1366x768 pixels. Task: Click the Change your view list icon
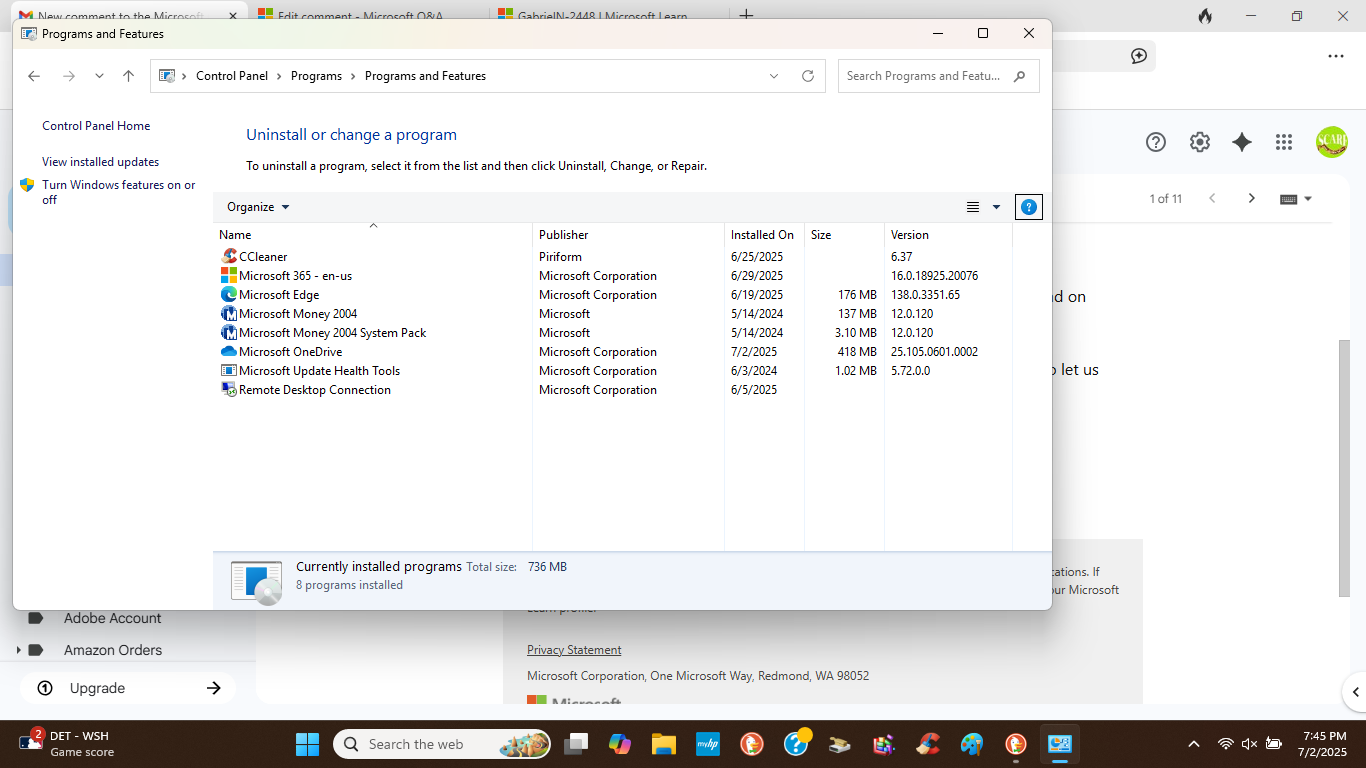coord(973,207)
